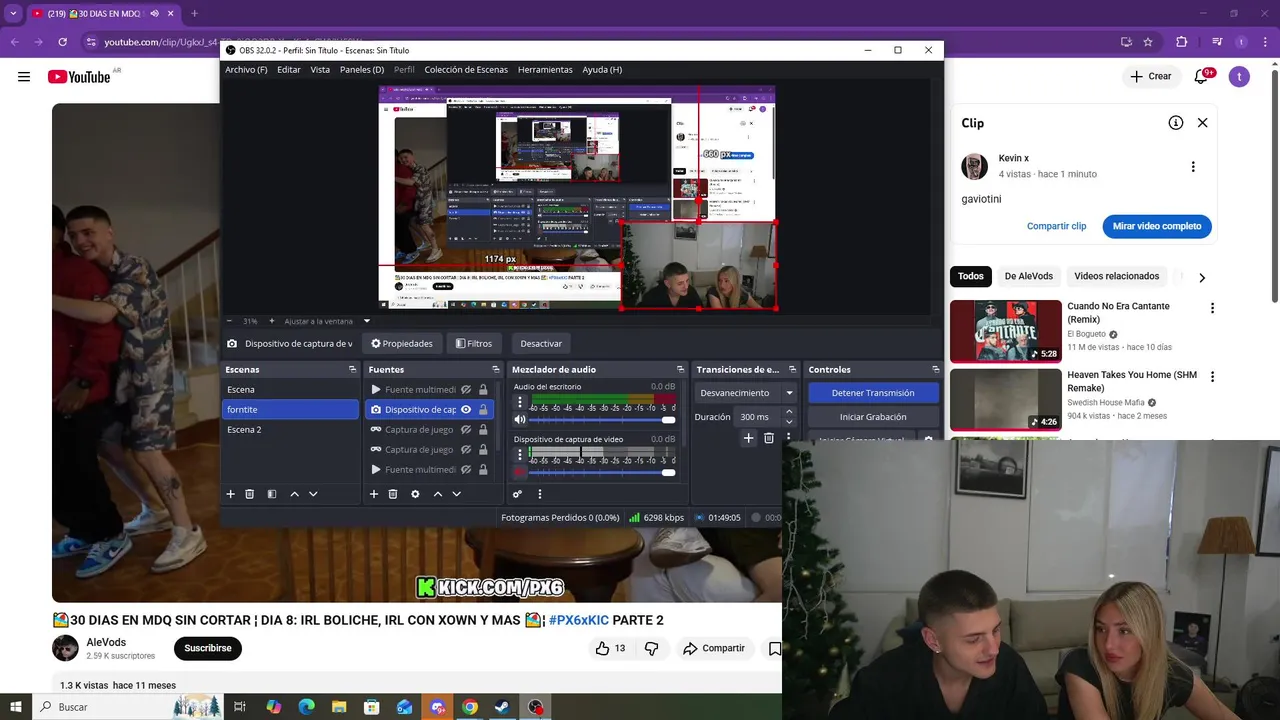
Task: Increase Duración with up arrow
Action: (x=789, y=412)
